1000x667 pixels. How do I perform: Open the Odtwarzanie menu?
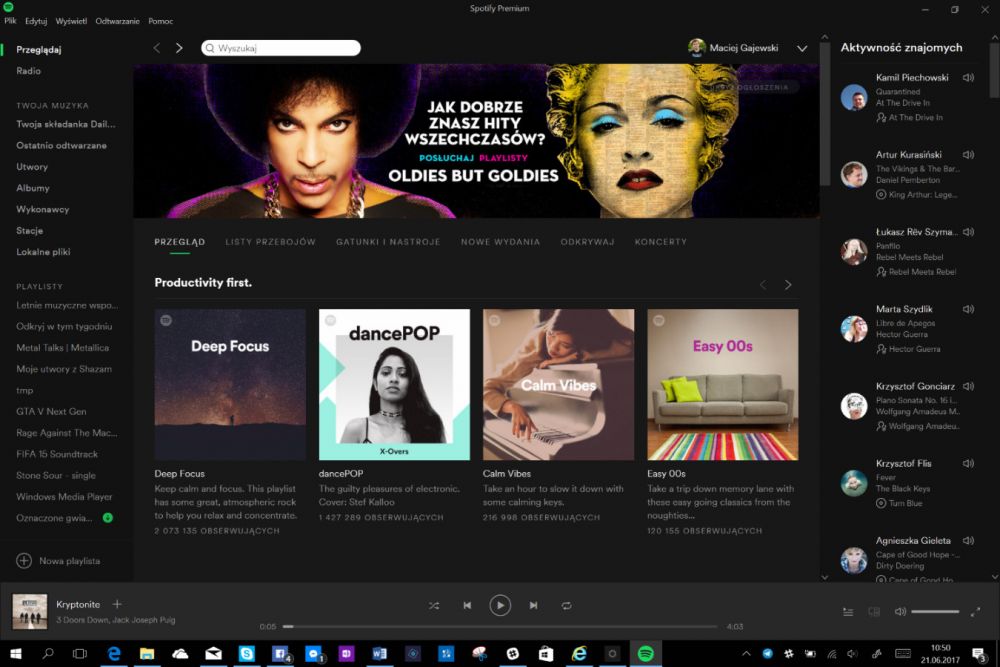117,21
